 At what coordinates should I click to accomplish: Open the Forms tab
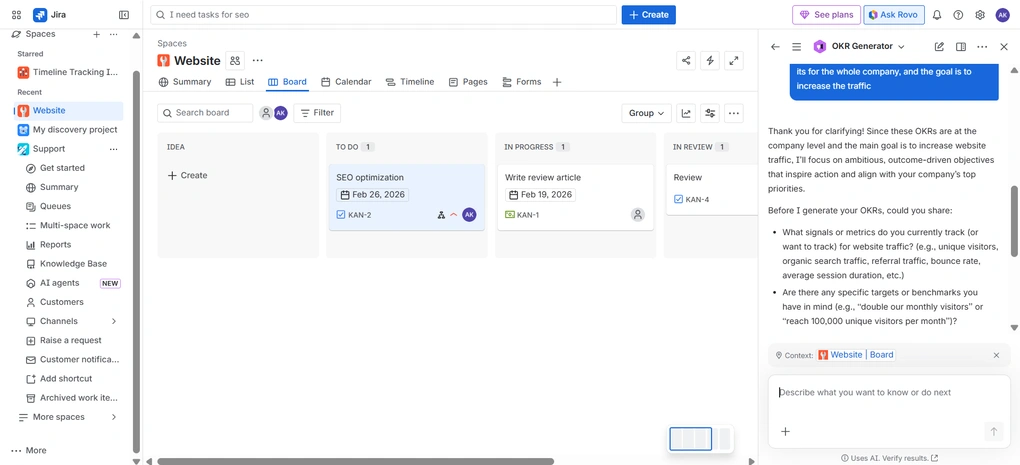click(x=521, y=82)
